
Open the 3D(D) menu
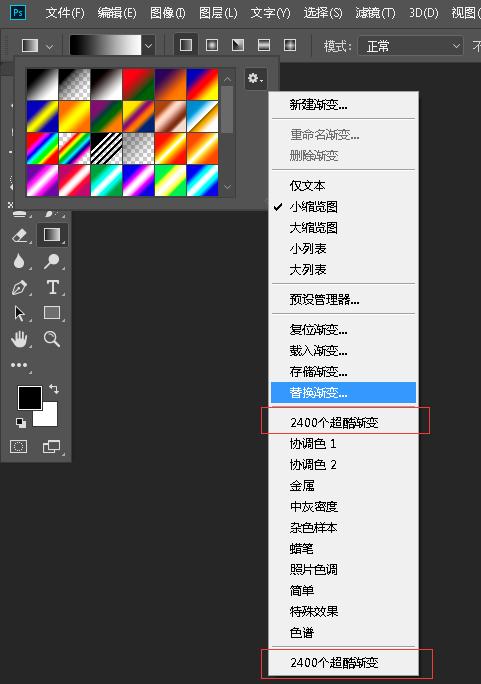point(423,13)
